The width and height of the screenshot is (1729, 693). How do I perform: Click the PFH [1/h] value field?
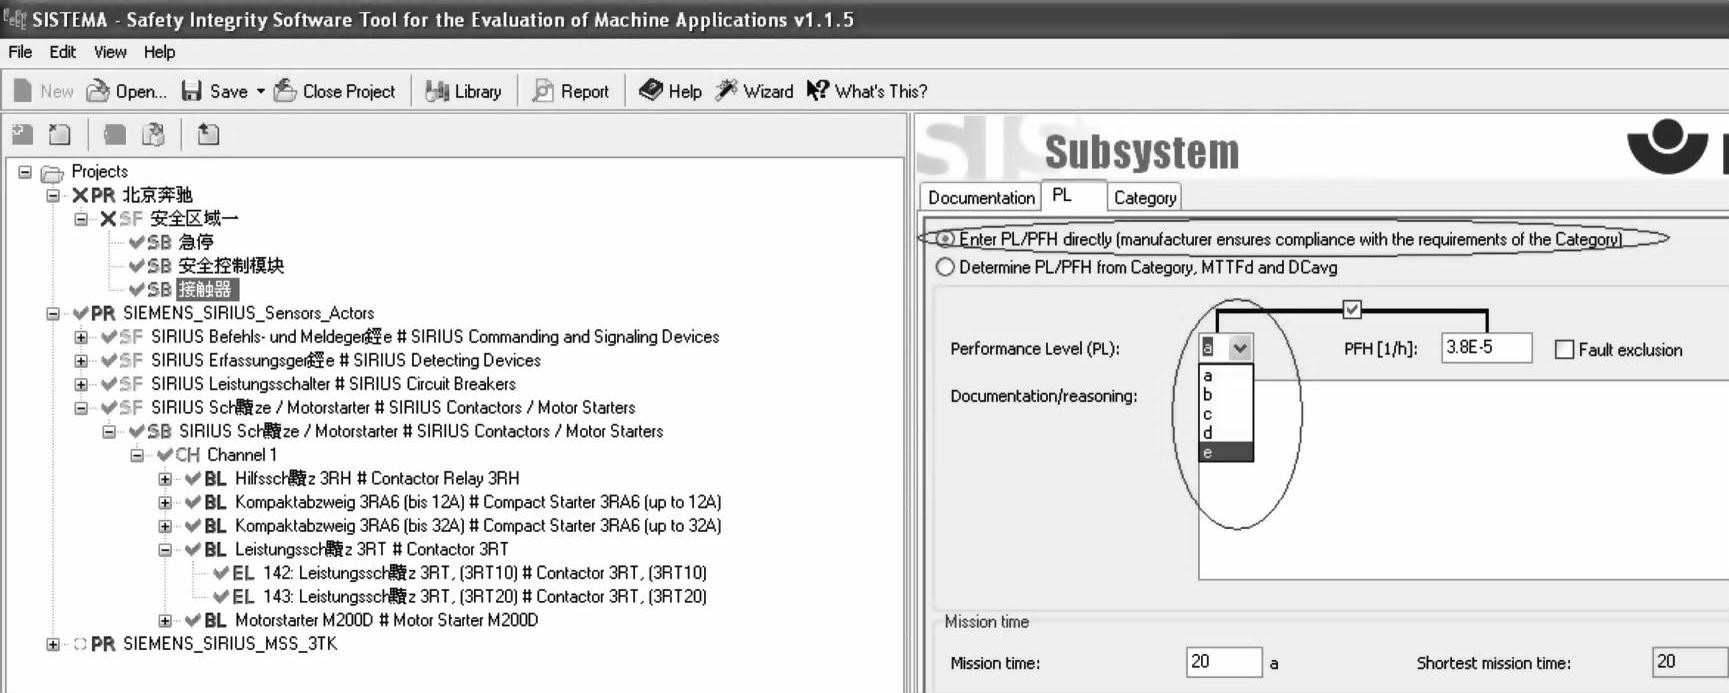1486,348
